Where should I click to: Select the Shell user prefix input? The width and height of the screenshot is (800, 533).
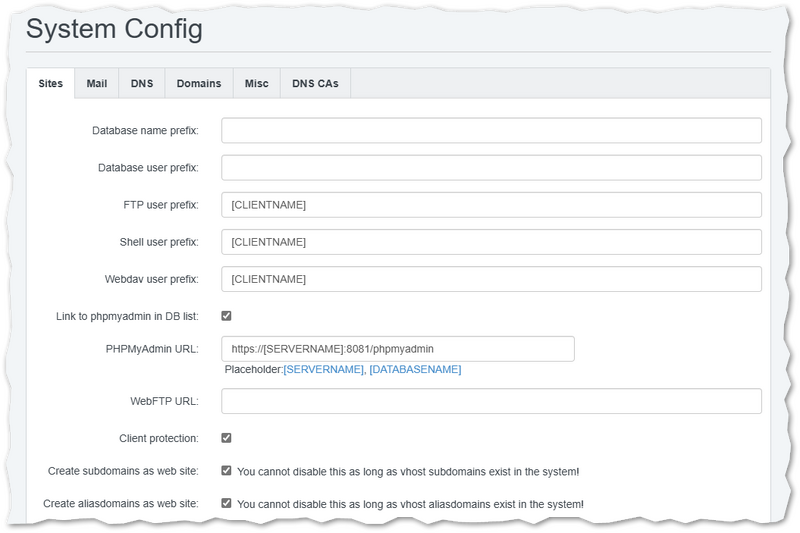coord(491,242)
